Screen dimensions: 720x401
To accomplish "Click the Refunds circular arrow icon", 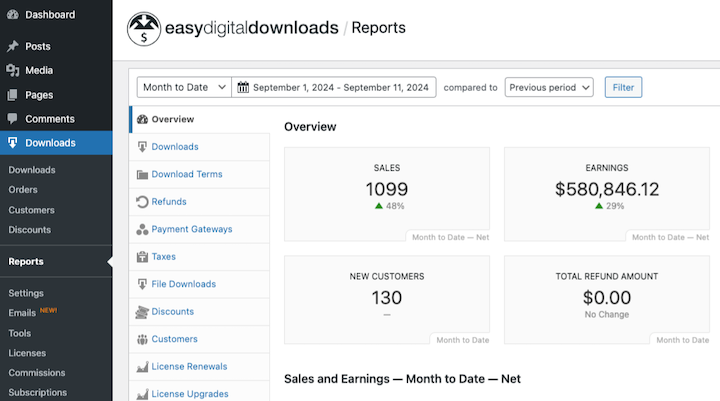I will 142,202.
